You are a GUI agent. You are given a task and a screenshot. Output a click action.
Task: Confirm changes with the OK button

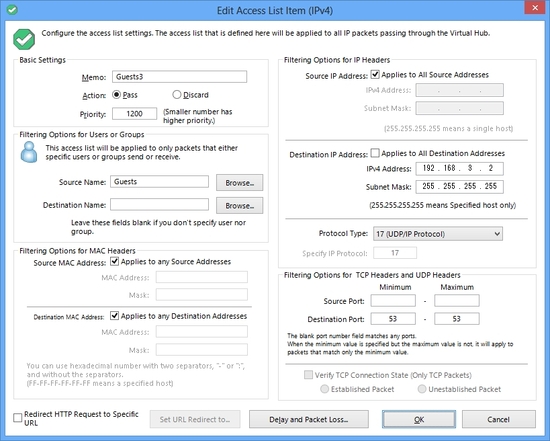pyautogui.click(x=419, y=420)
